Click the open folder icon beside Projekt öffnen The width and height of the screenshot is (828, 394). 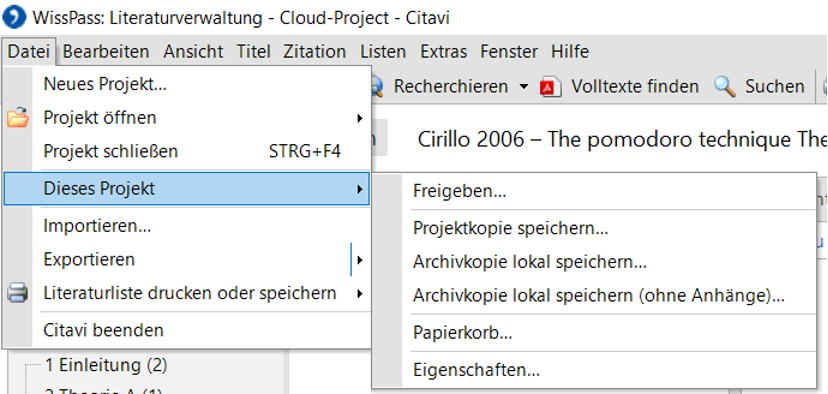(18, 117)
